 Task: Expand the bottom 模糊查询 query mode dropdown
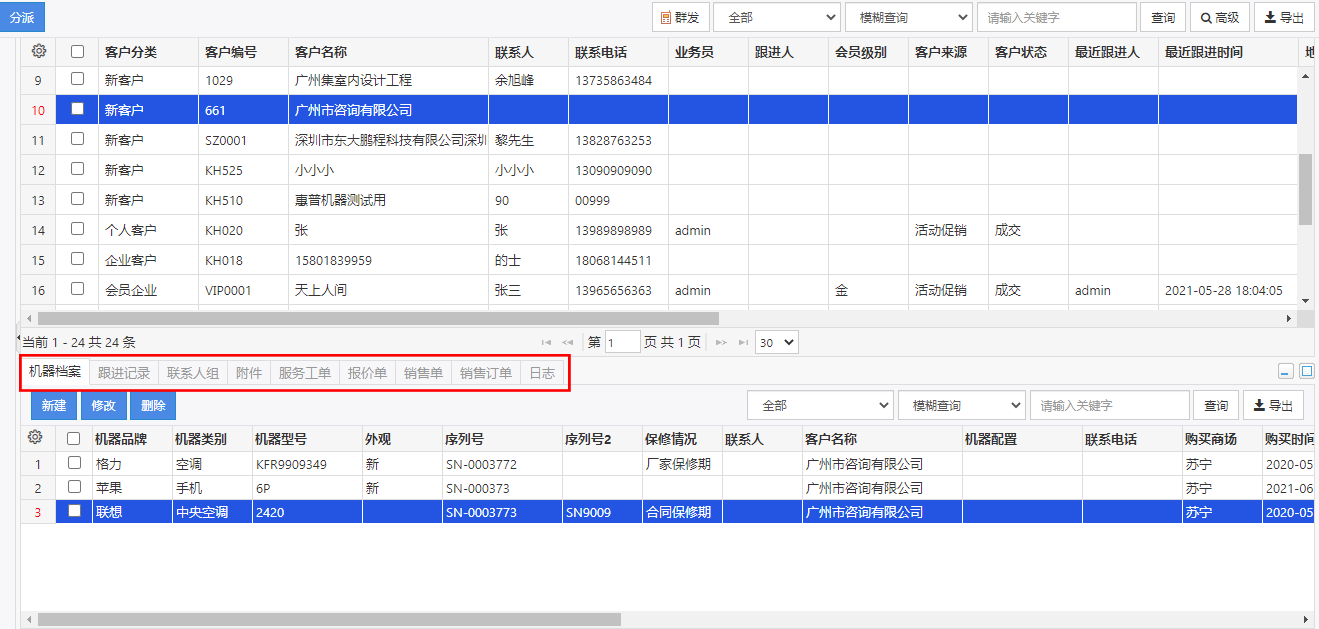click(x=961, y=405)
